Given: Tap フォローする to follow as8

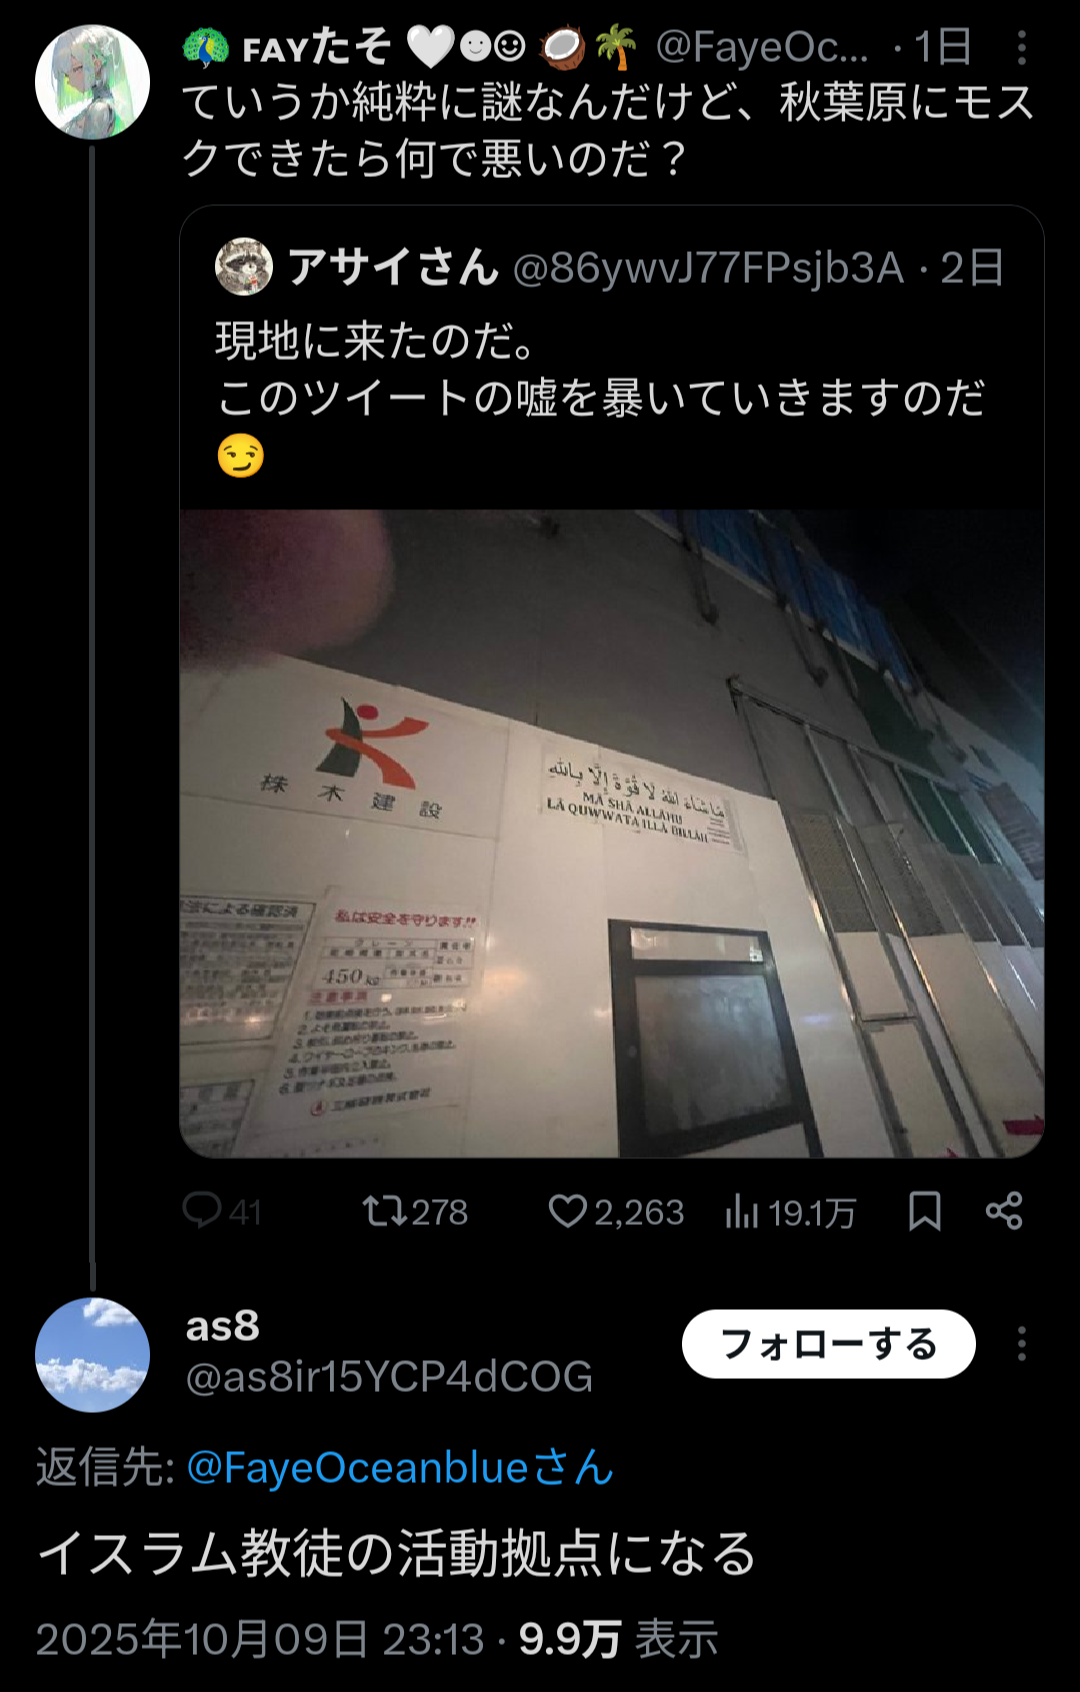Looking at the screenshot, I should click(x=828, y=1344).
